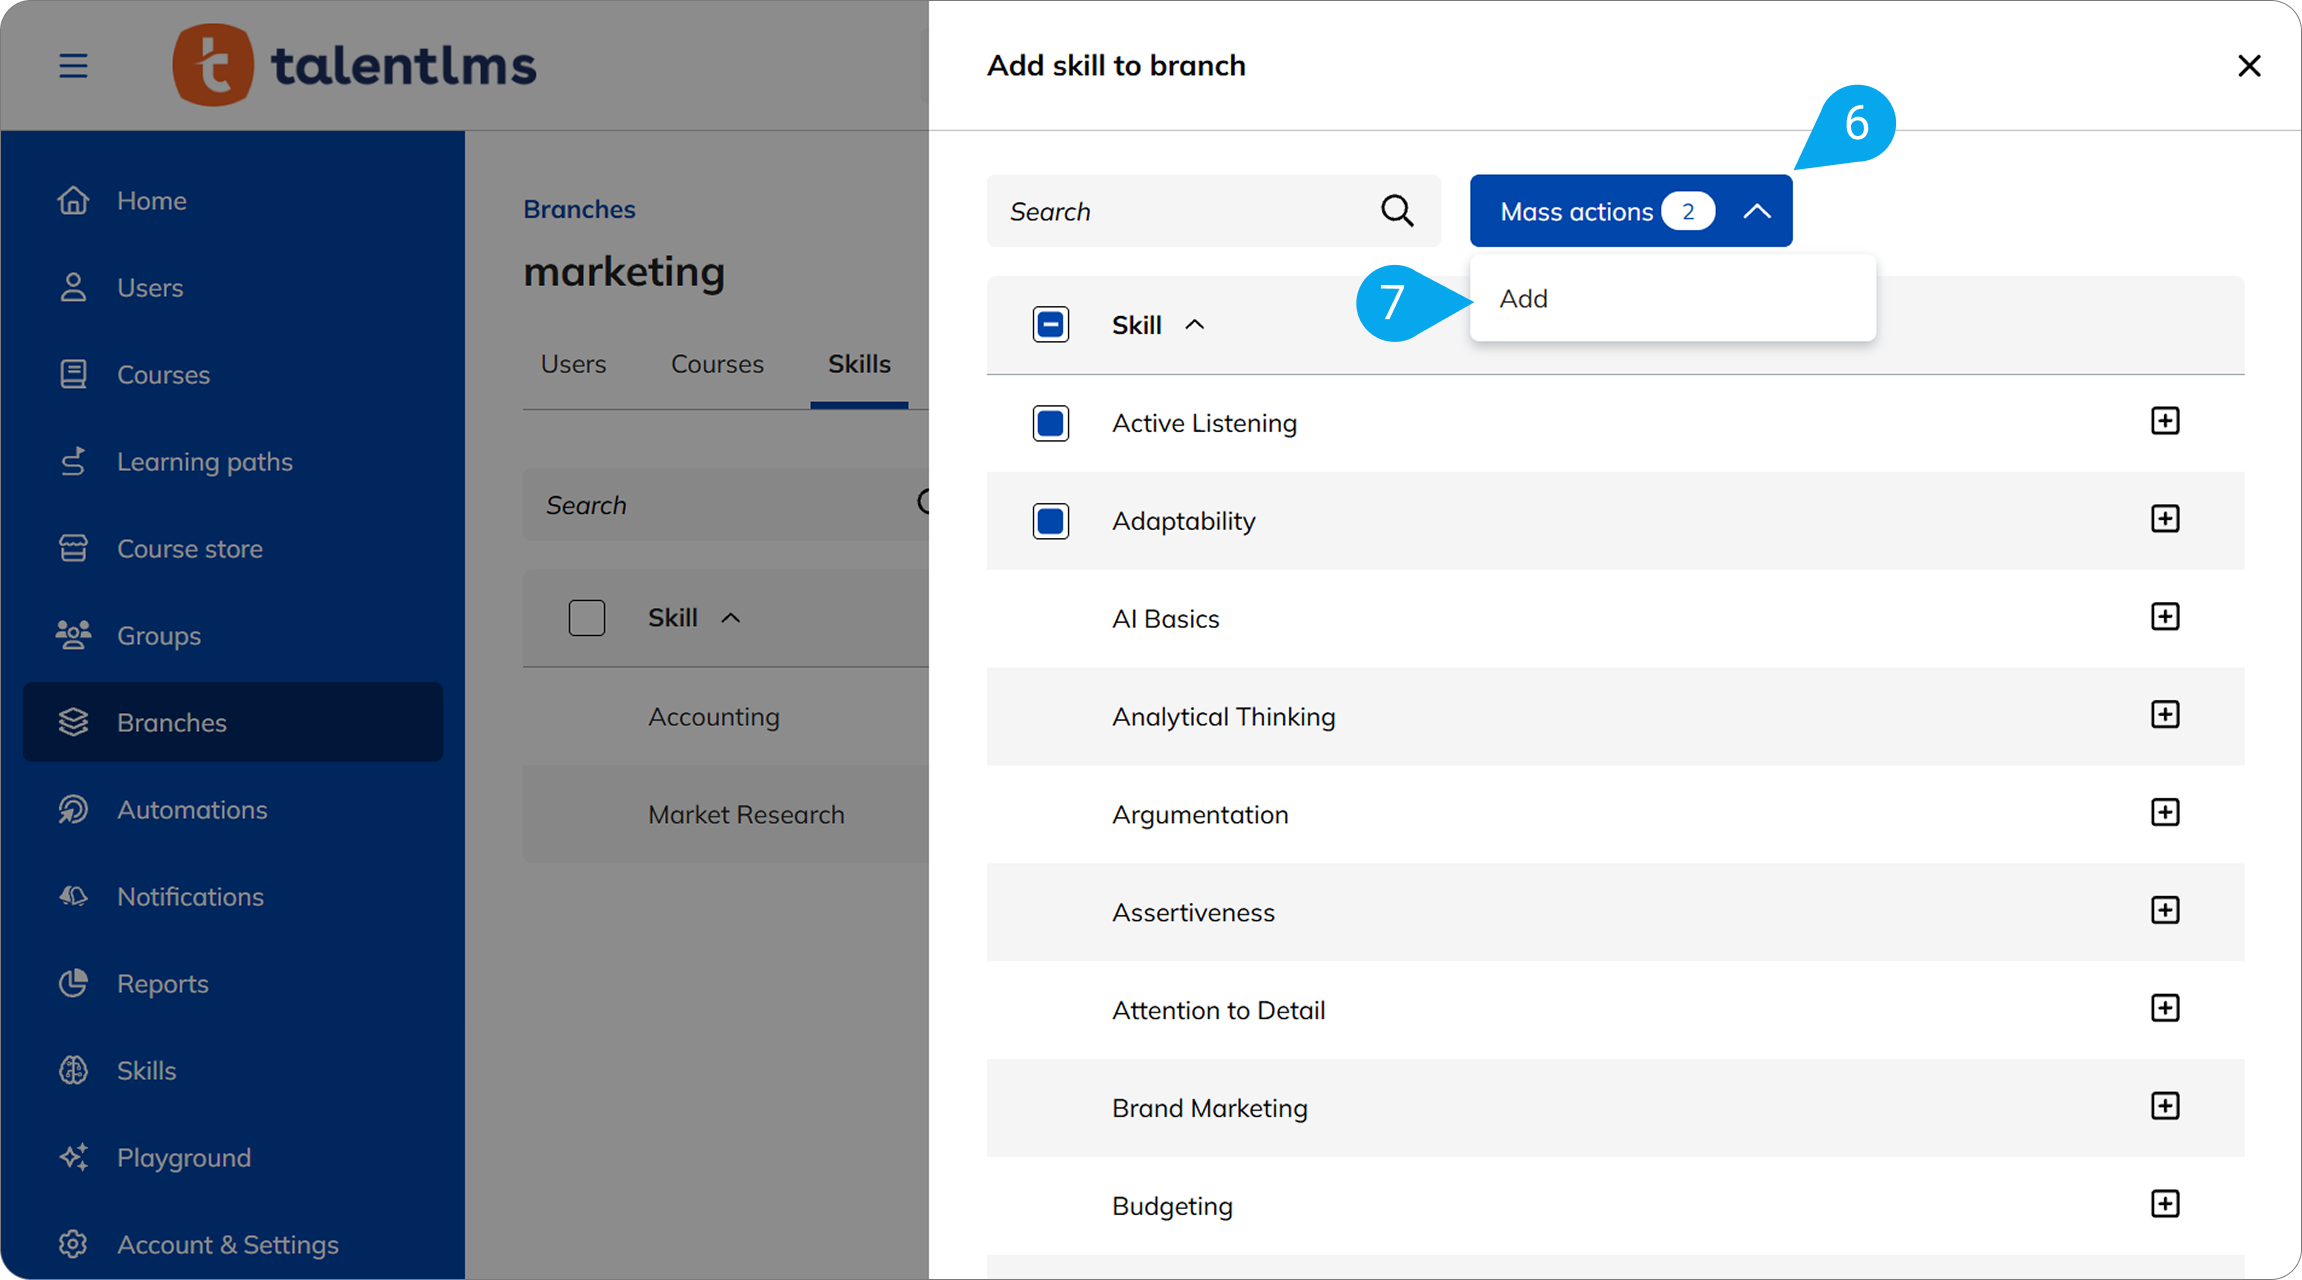
Task: Click the Adaptability skill name
Action: 1183,521
